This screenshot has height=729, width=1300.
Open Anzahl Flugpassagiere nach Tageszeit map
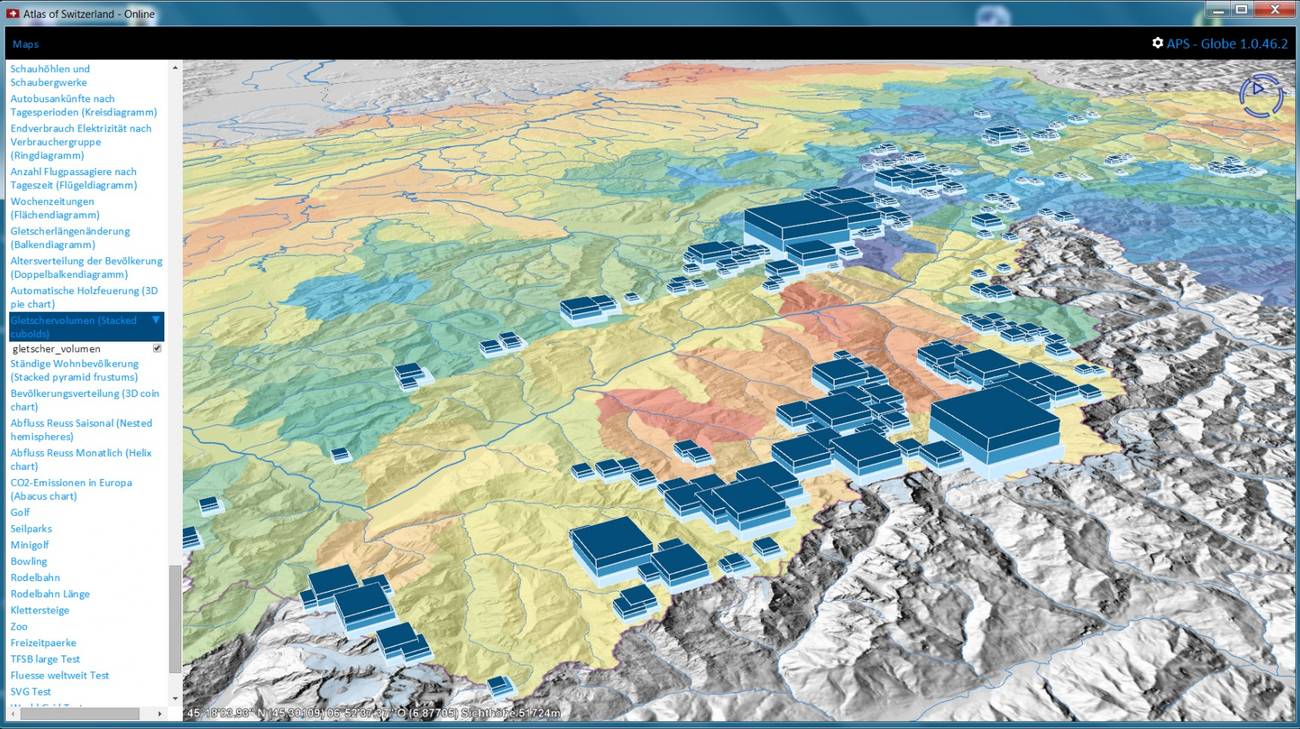point(74,178)
